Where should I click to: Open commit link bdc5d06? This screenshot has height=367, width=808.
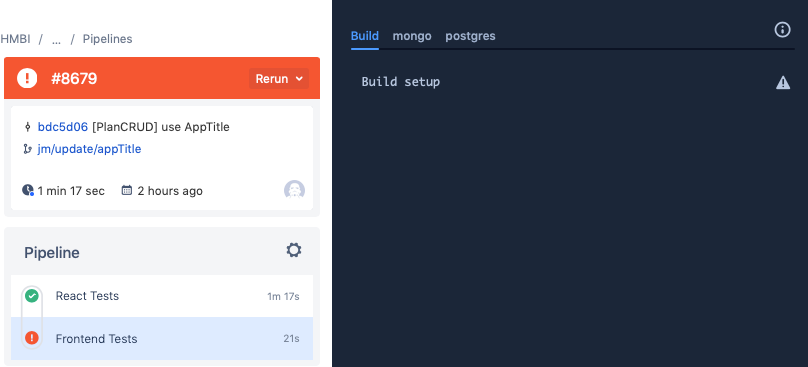tap(63, 127)
